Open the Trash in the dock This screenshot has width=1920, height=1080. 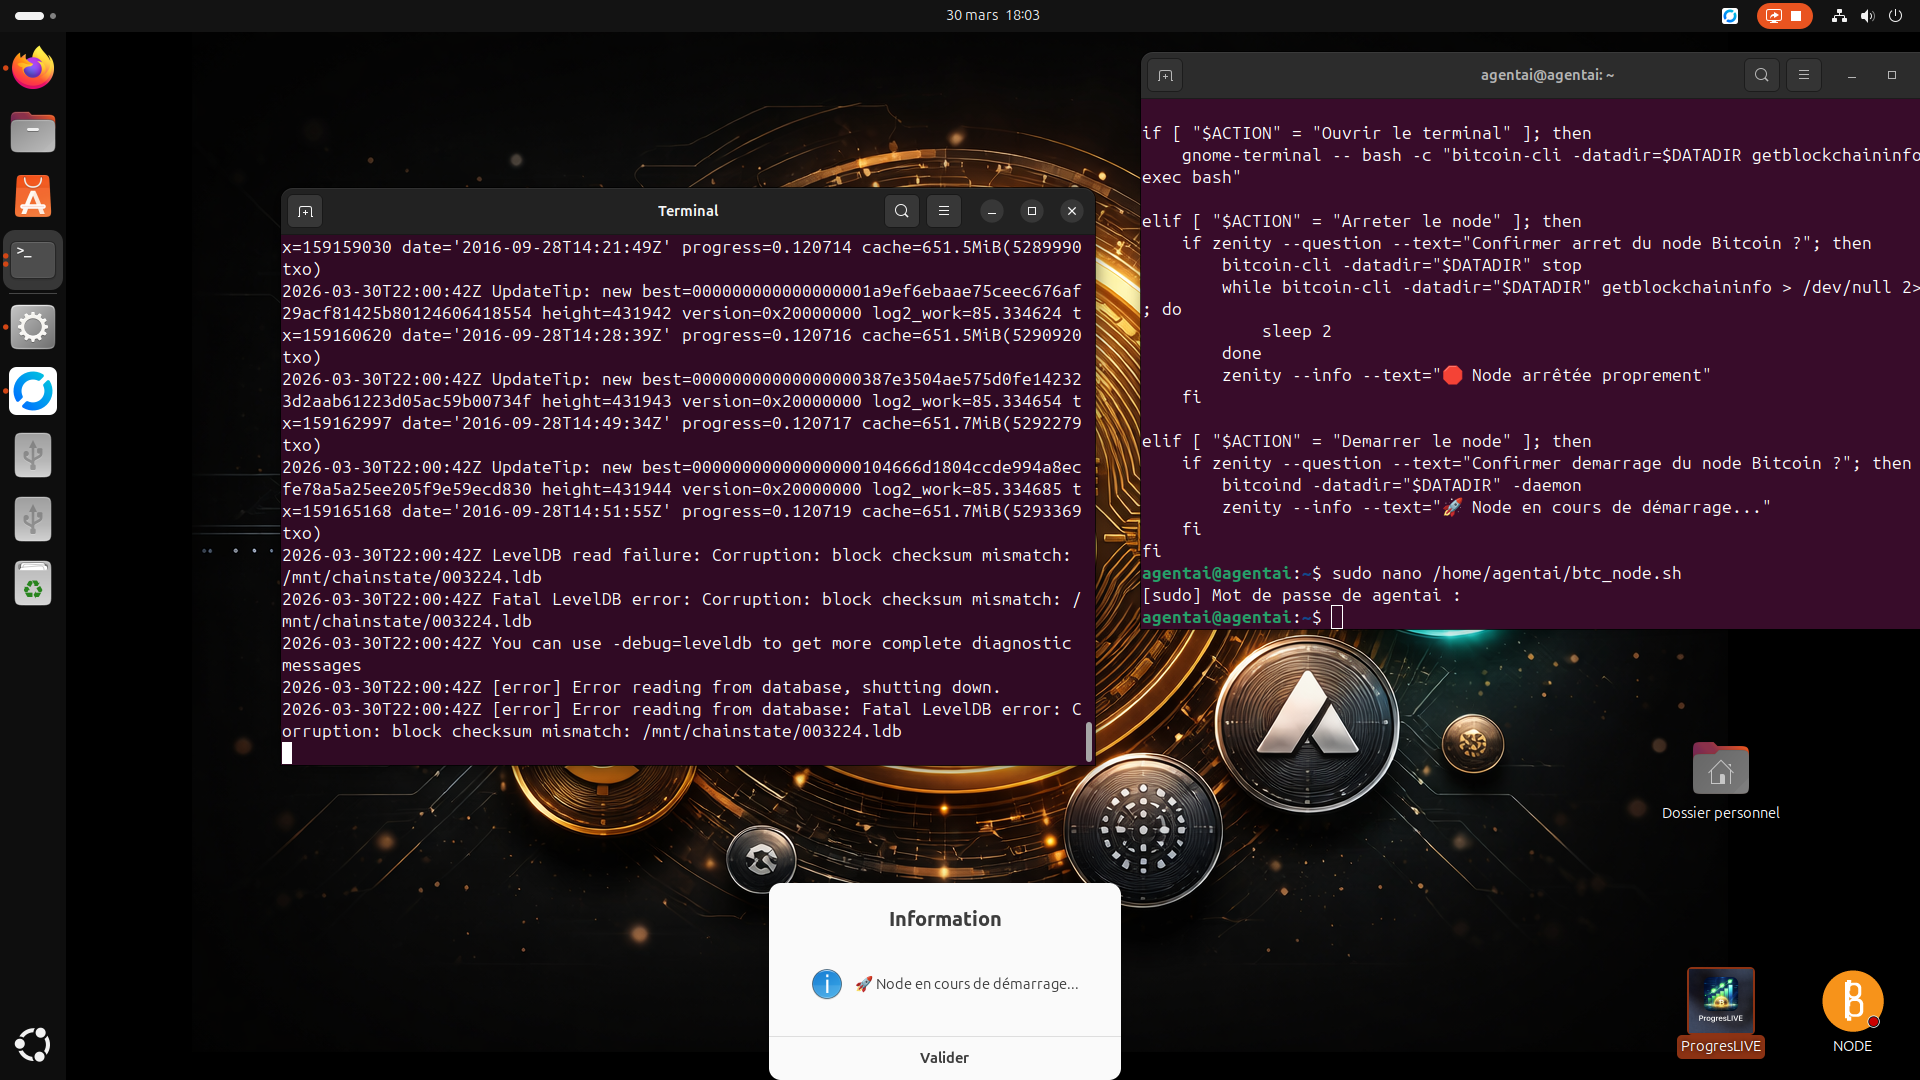pyautogui.click(x=33, y=583)
